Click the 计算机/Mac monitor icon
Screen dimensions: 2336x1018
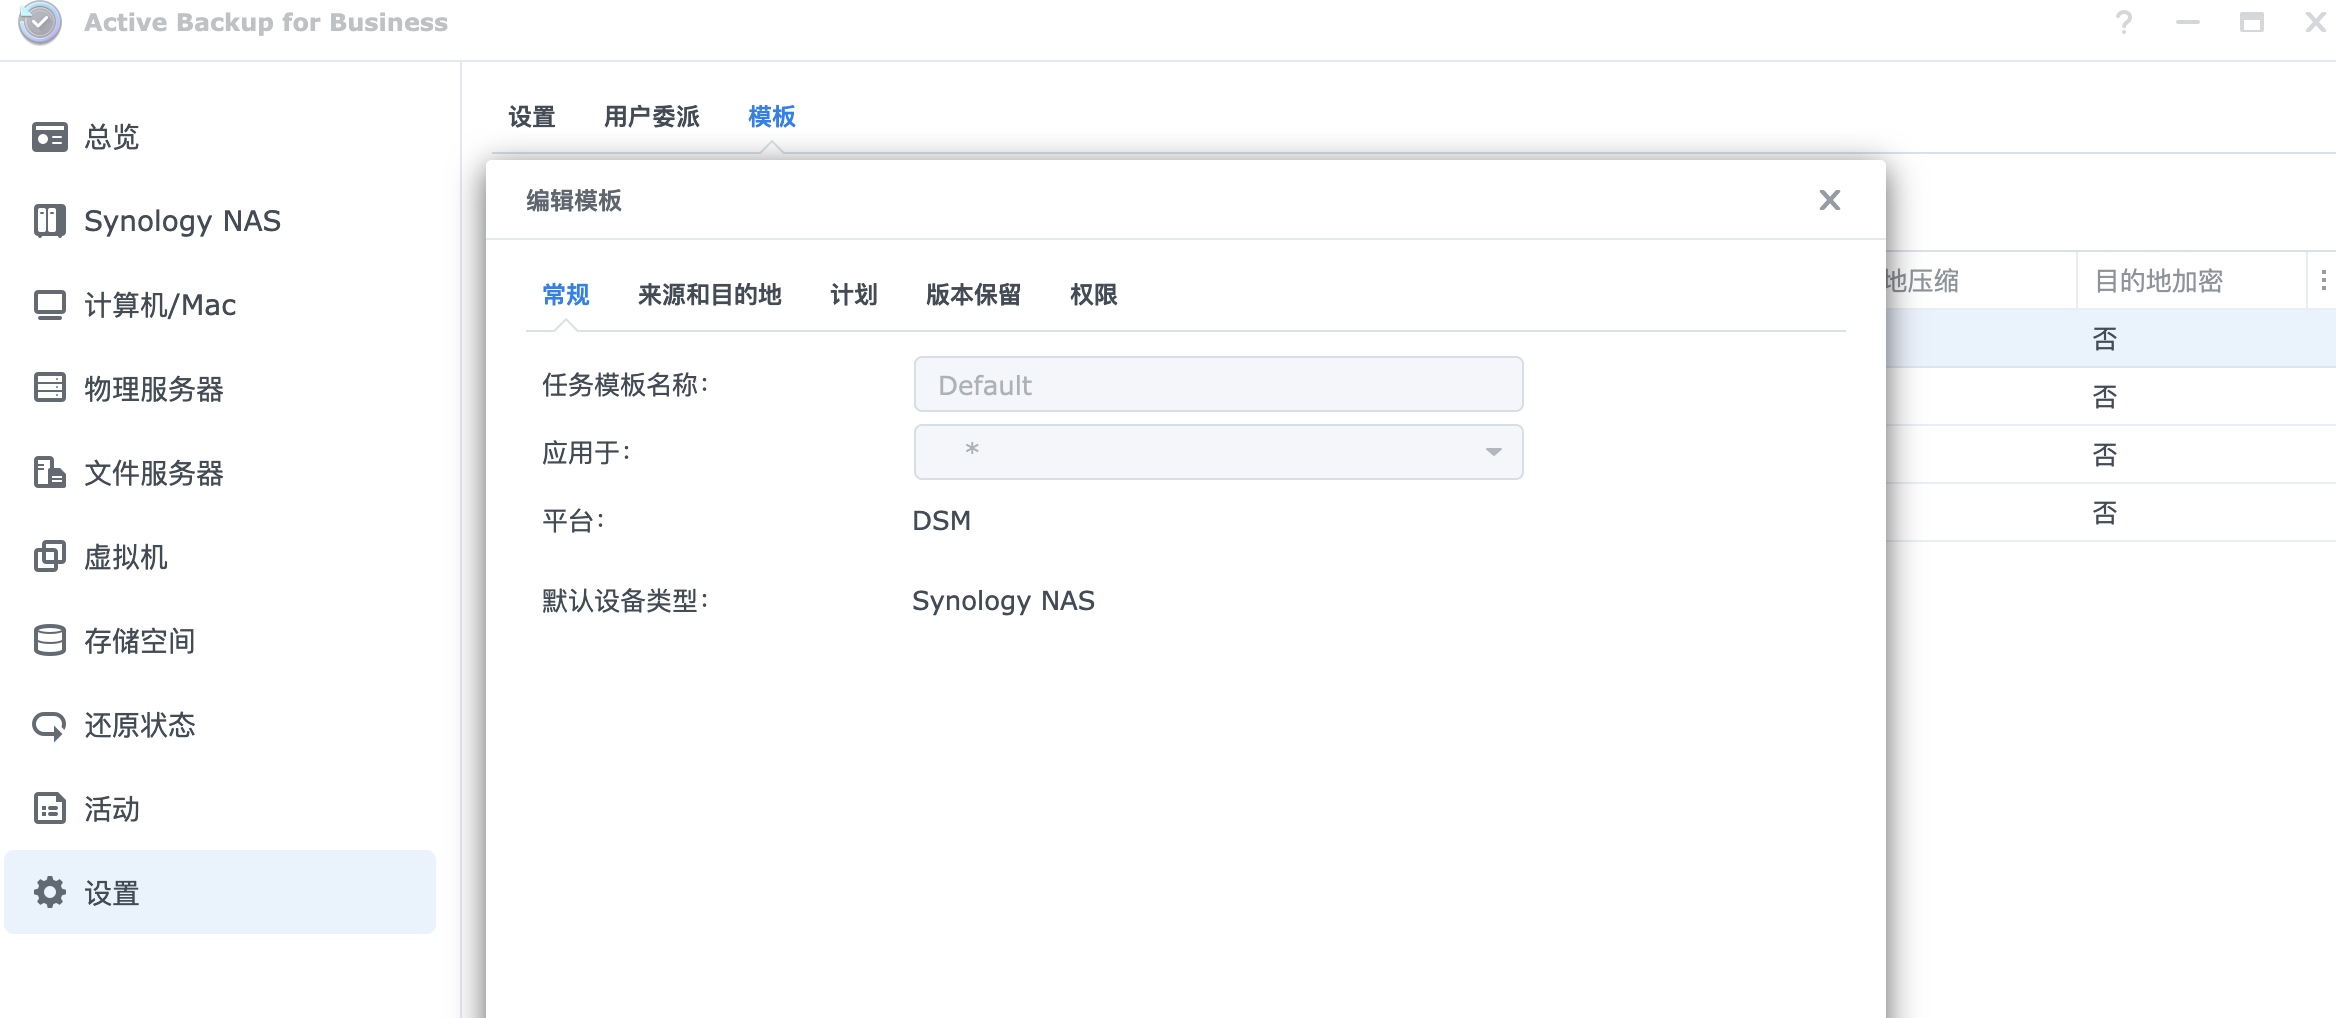coord(50,305)
